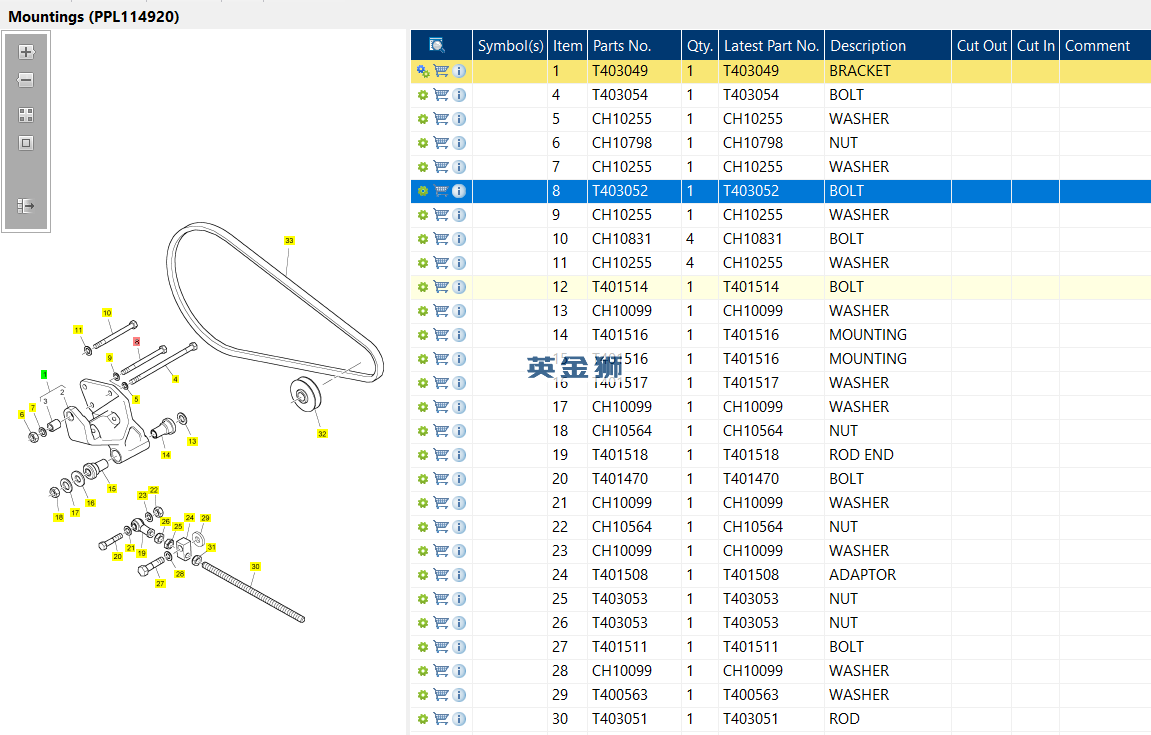Select callout 30 rod in diagram
The image size is (1151, 735).
(255, 567)
